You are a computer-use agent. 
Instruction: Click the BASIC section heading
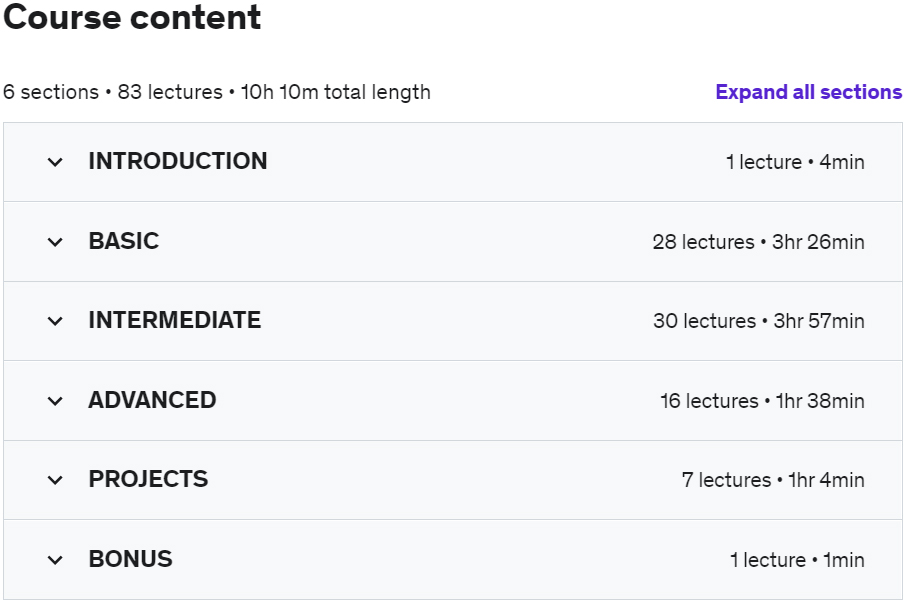click(x=124, y=241)
